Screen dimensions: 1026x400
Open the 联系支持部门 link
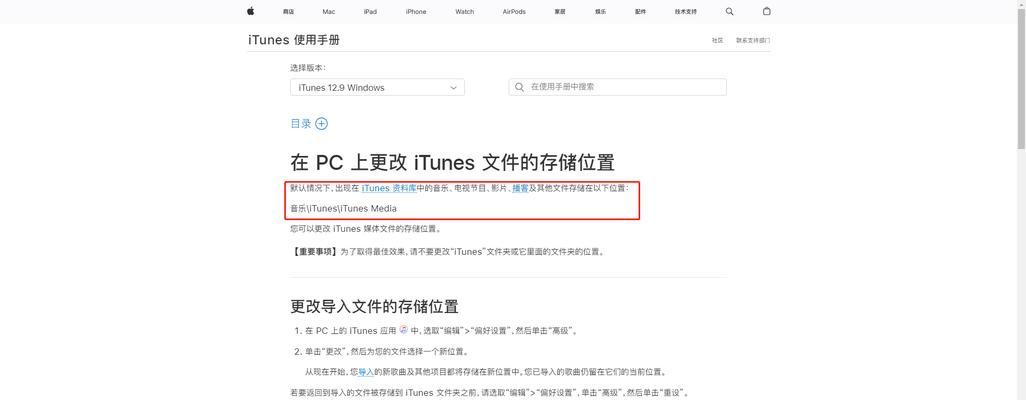(753, 41)
